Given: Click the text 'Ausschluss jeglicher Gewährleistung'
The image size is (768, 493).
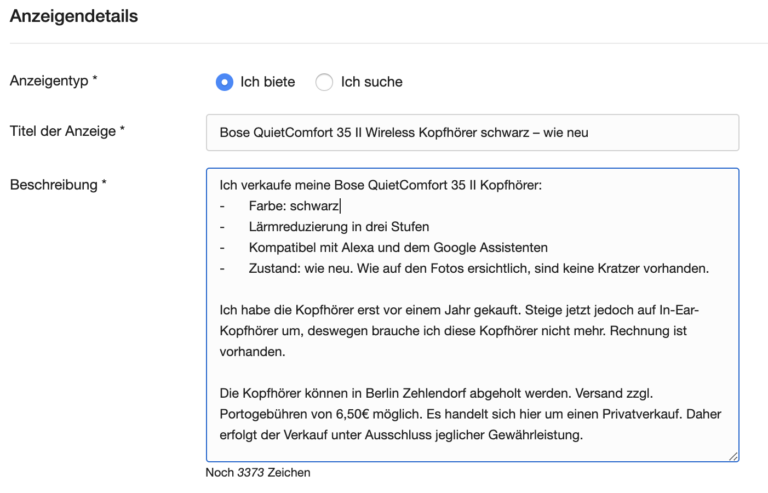Looking at the screenshot, I should click(x=474, y=435).
